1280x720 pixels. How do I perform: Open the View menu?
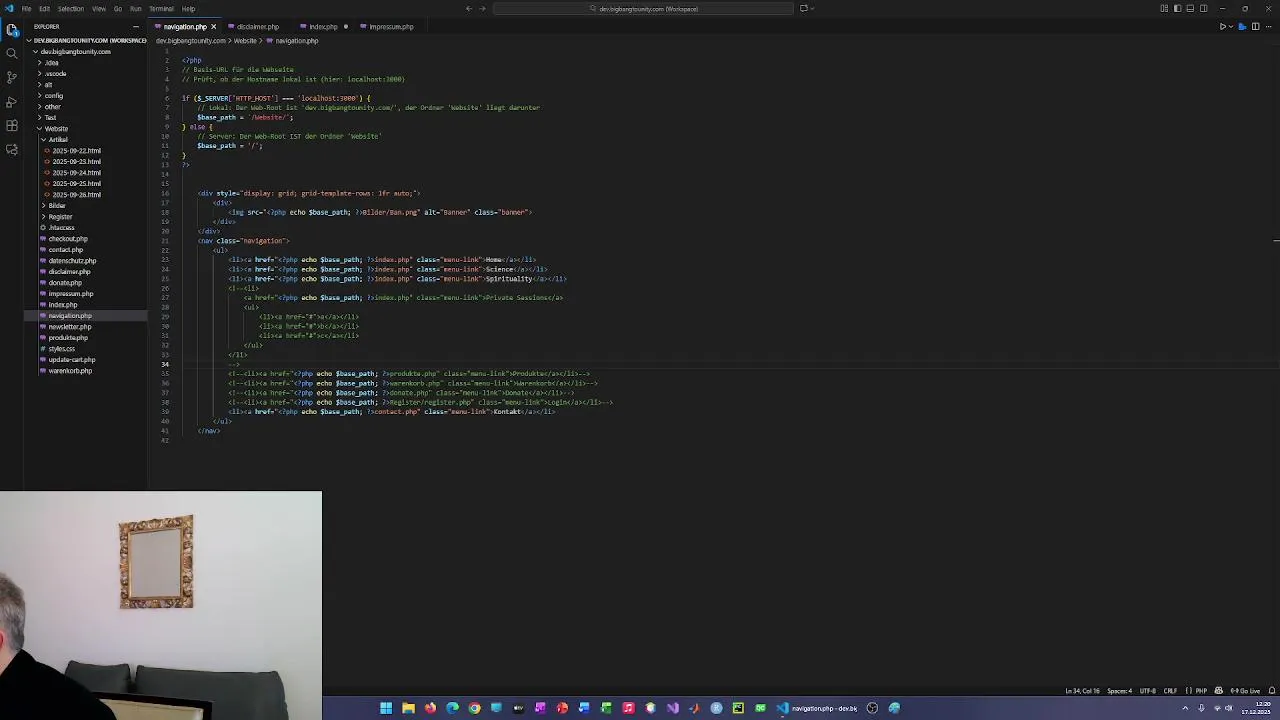click(99, 9)
